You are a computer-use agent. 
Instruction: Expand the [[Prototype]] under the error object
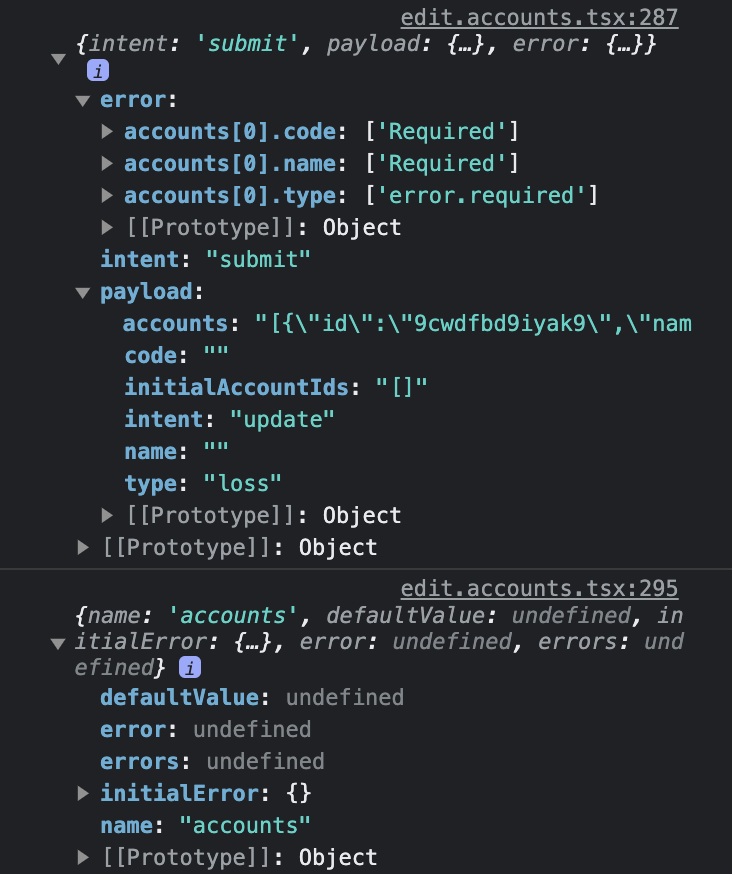pyautogui.click(x=108, y=227)
